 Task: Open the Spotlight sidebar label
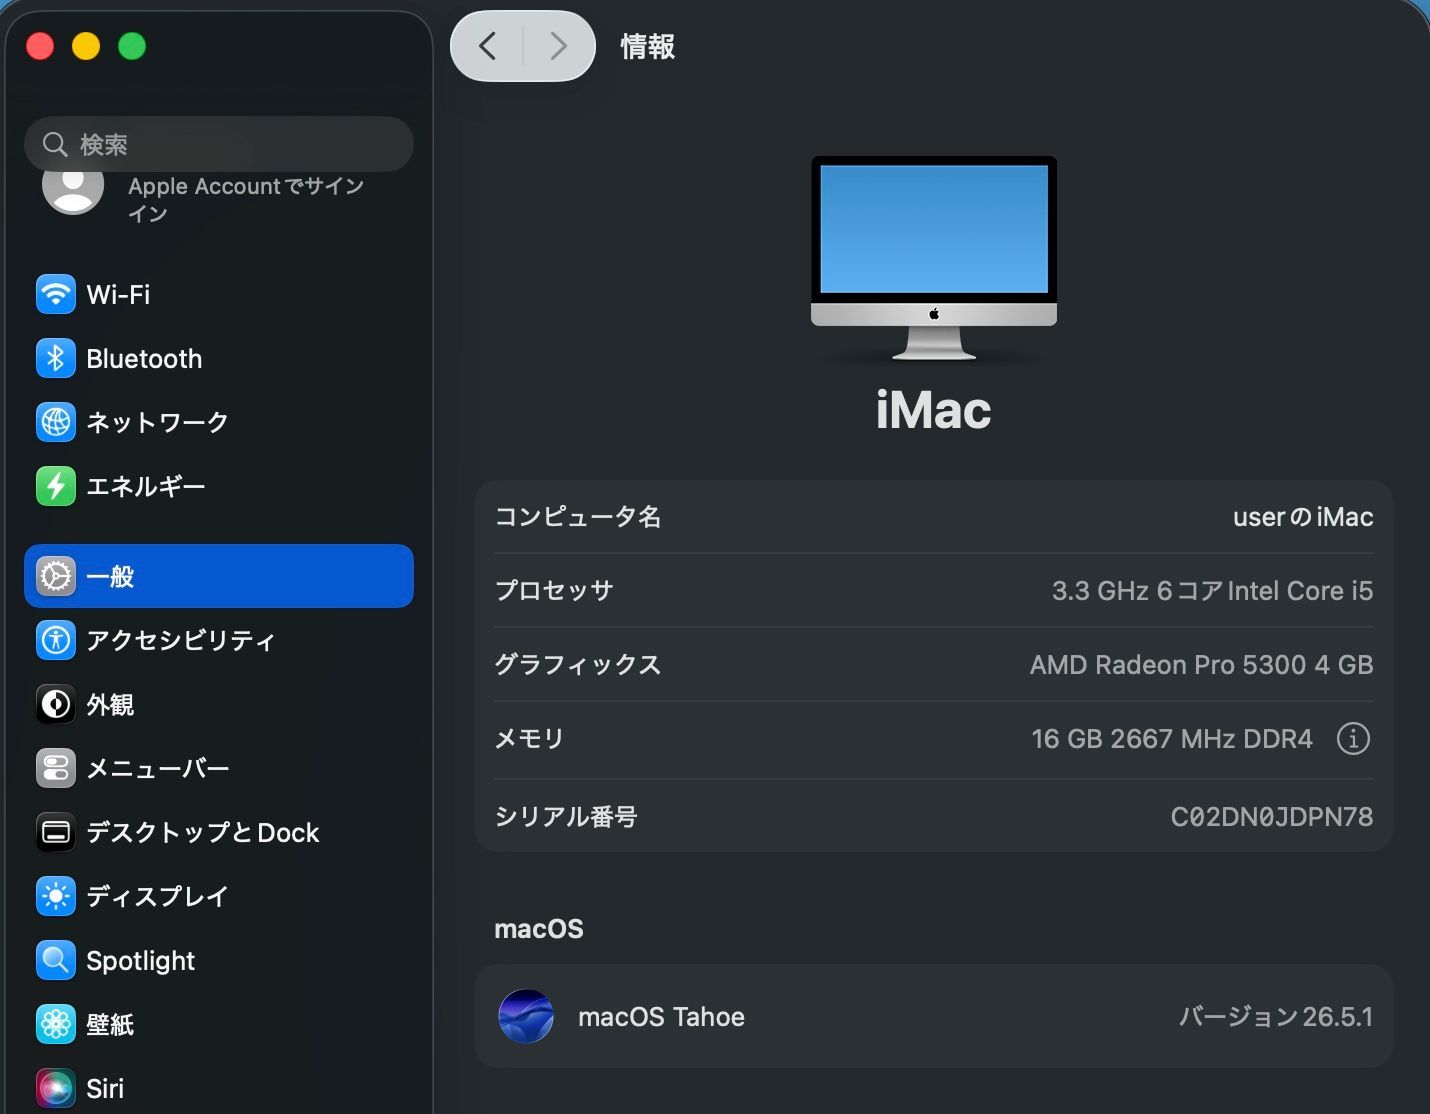click(x=140, y=961)
